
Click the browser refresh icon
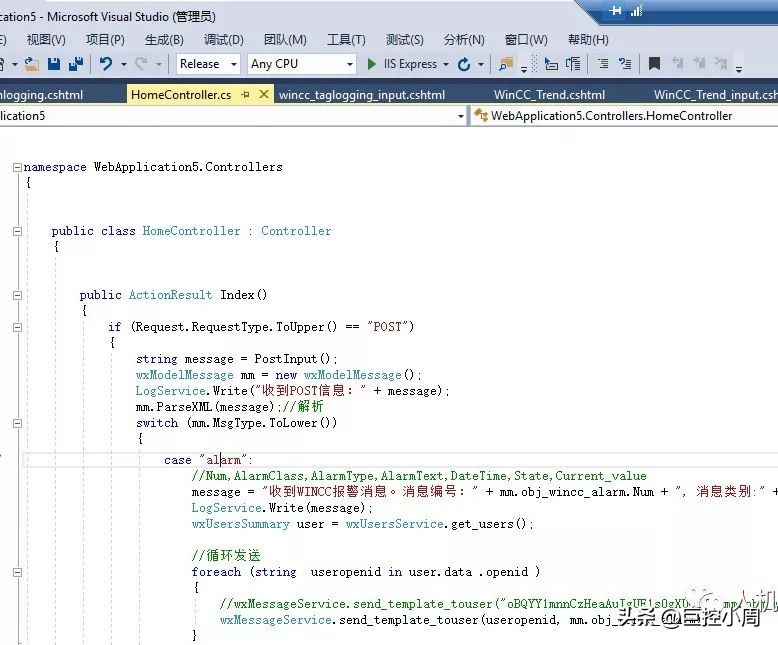tap(463, 64)
